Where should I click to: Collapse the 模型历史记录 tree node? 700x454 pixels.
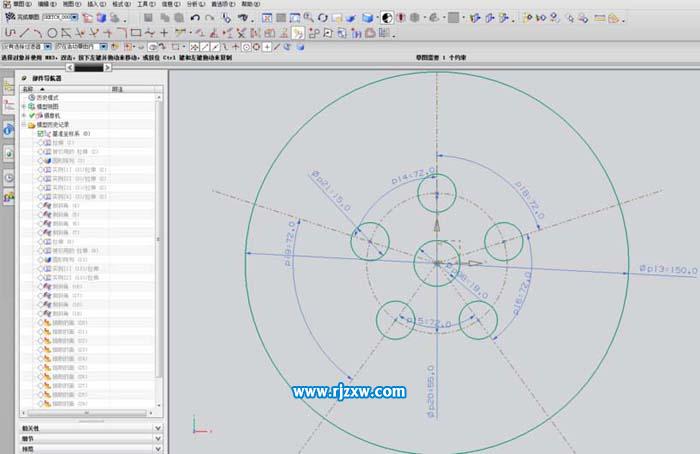tap(23, 124)
